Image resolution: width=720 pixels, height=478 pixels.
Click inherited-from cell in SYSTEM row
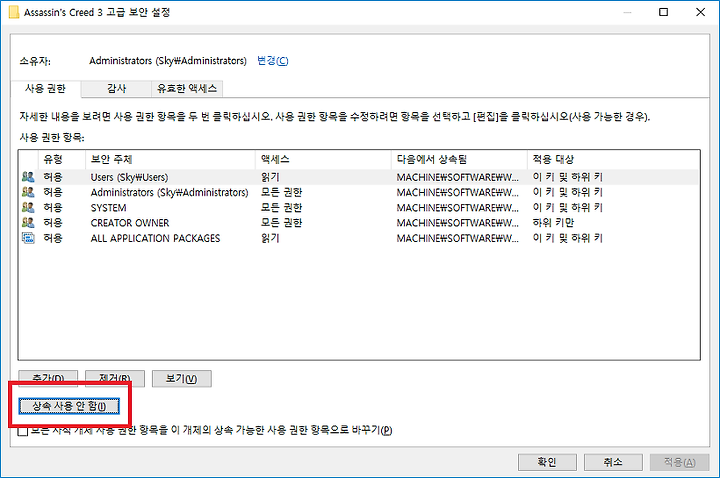458,208
